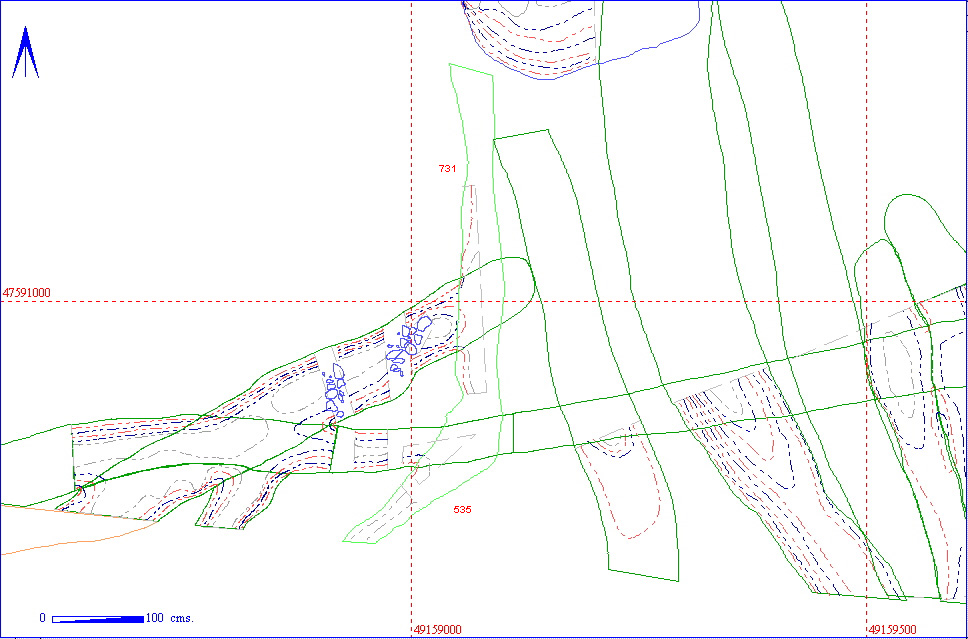Screen dimensions: 968x639
Task: Click the 100 cms scale bar
Action: tap(98, 619)
